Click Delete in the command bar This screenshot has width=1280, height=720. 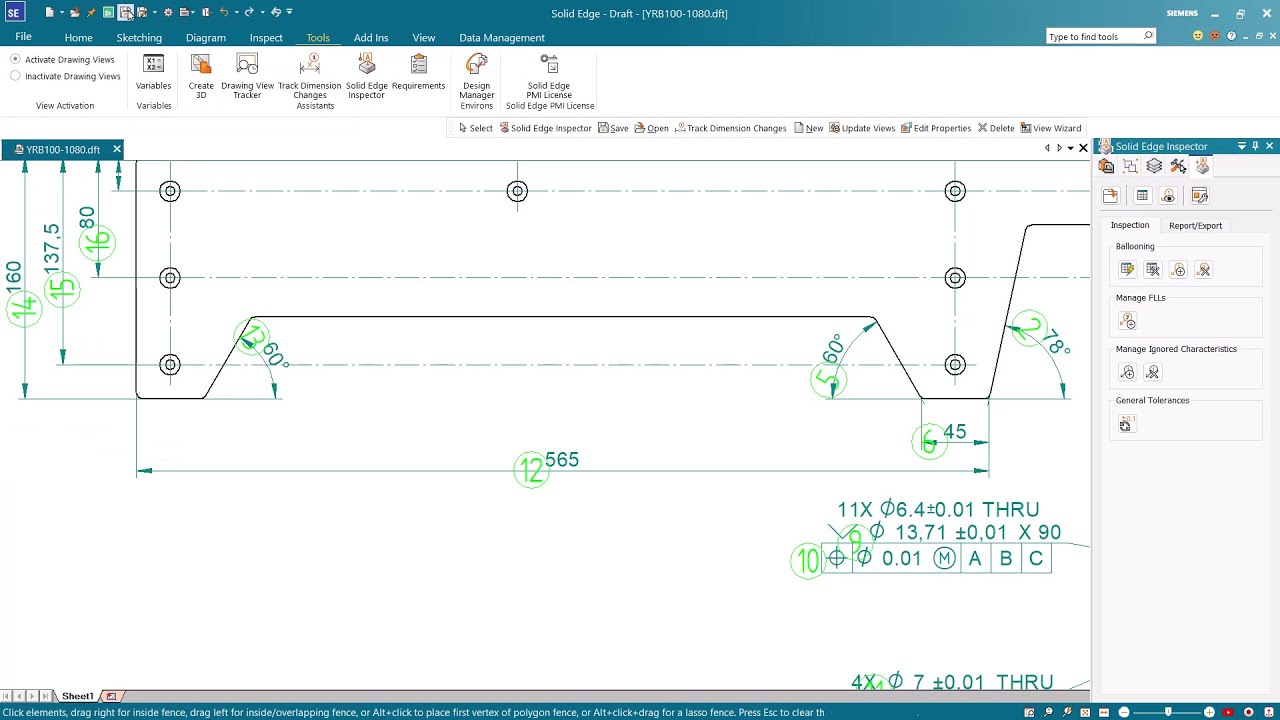(x=996, y=128)
